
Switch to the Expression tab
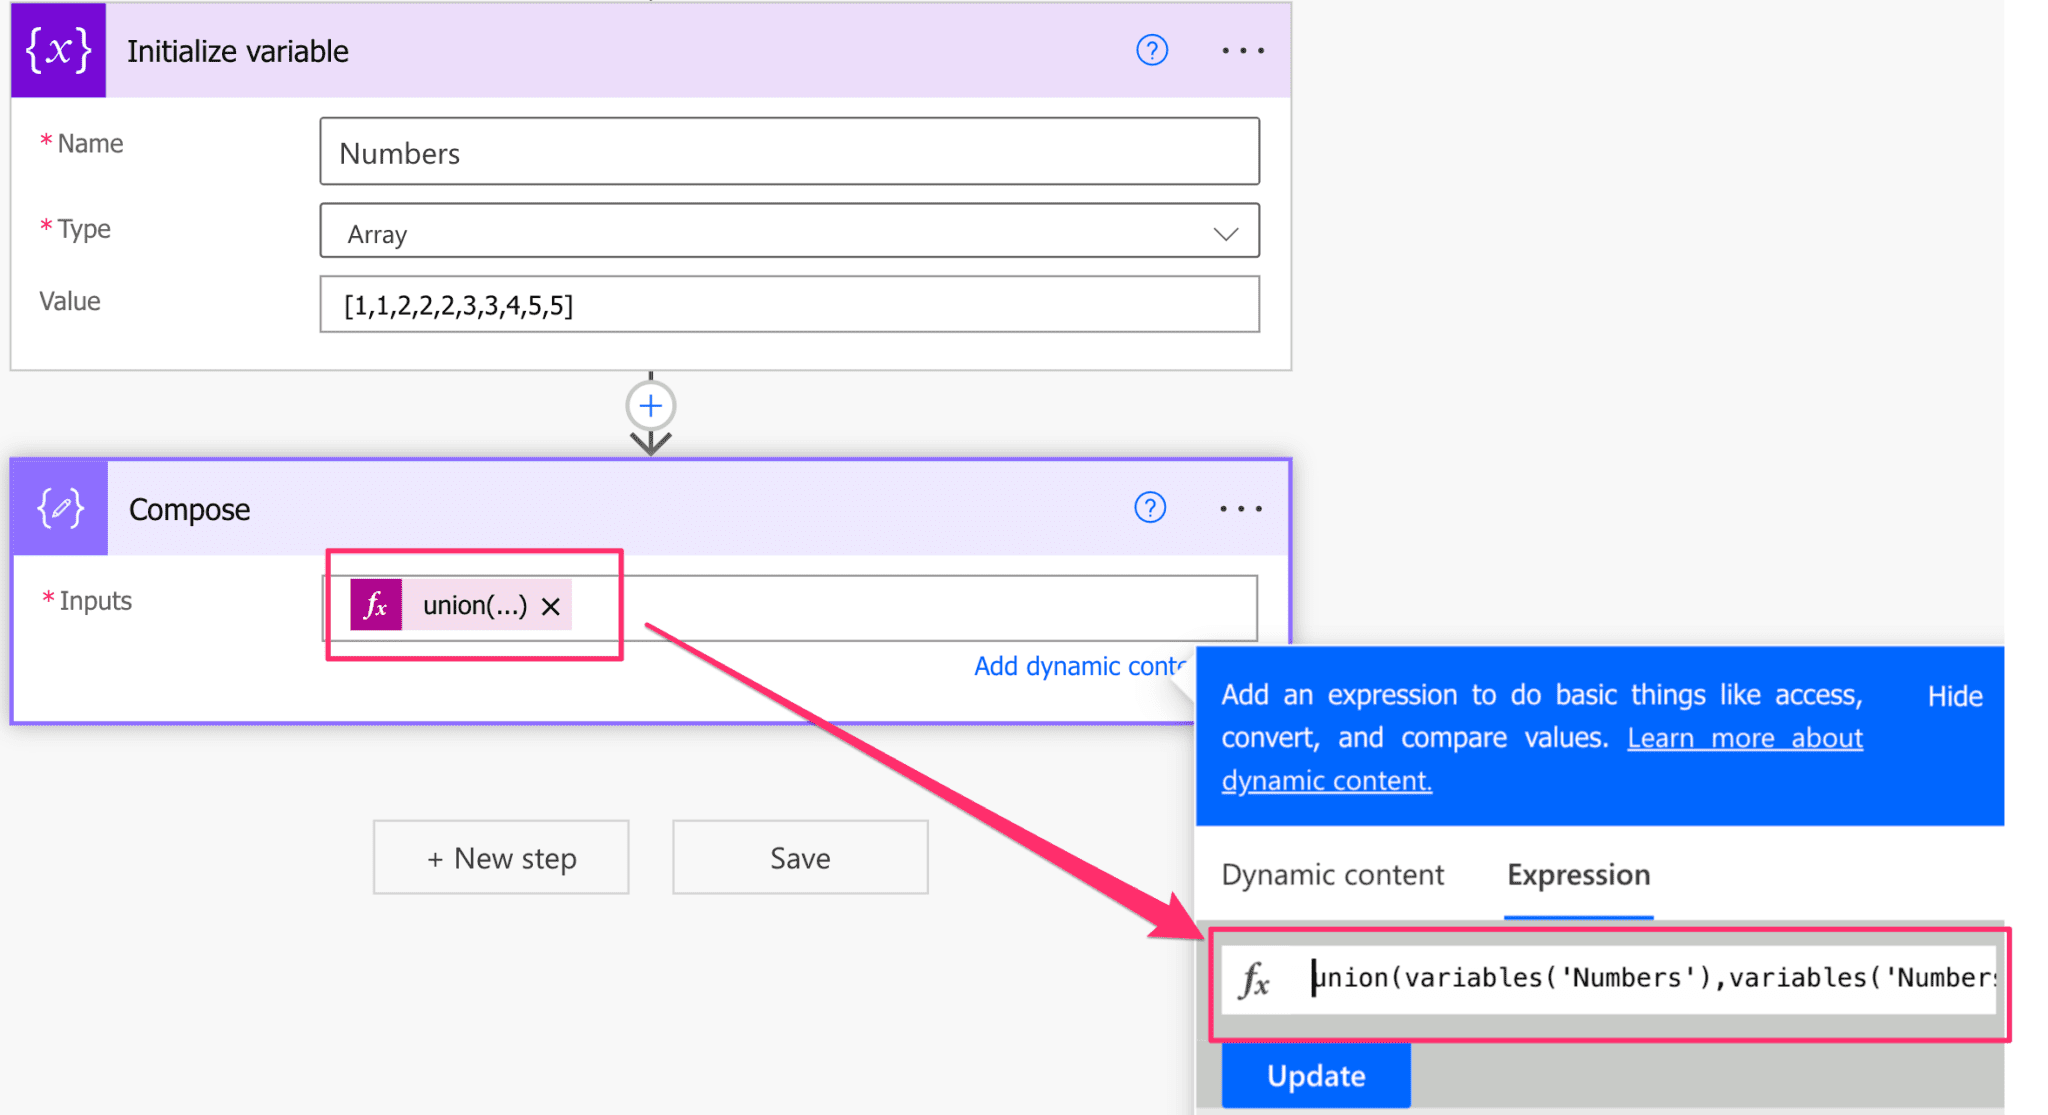coord(1577,875)
